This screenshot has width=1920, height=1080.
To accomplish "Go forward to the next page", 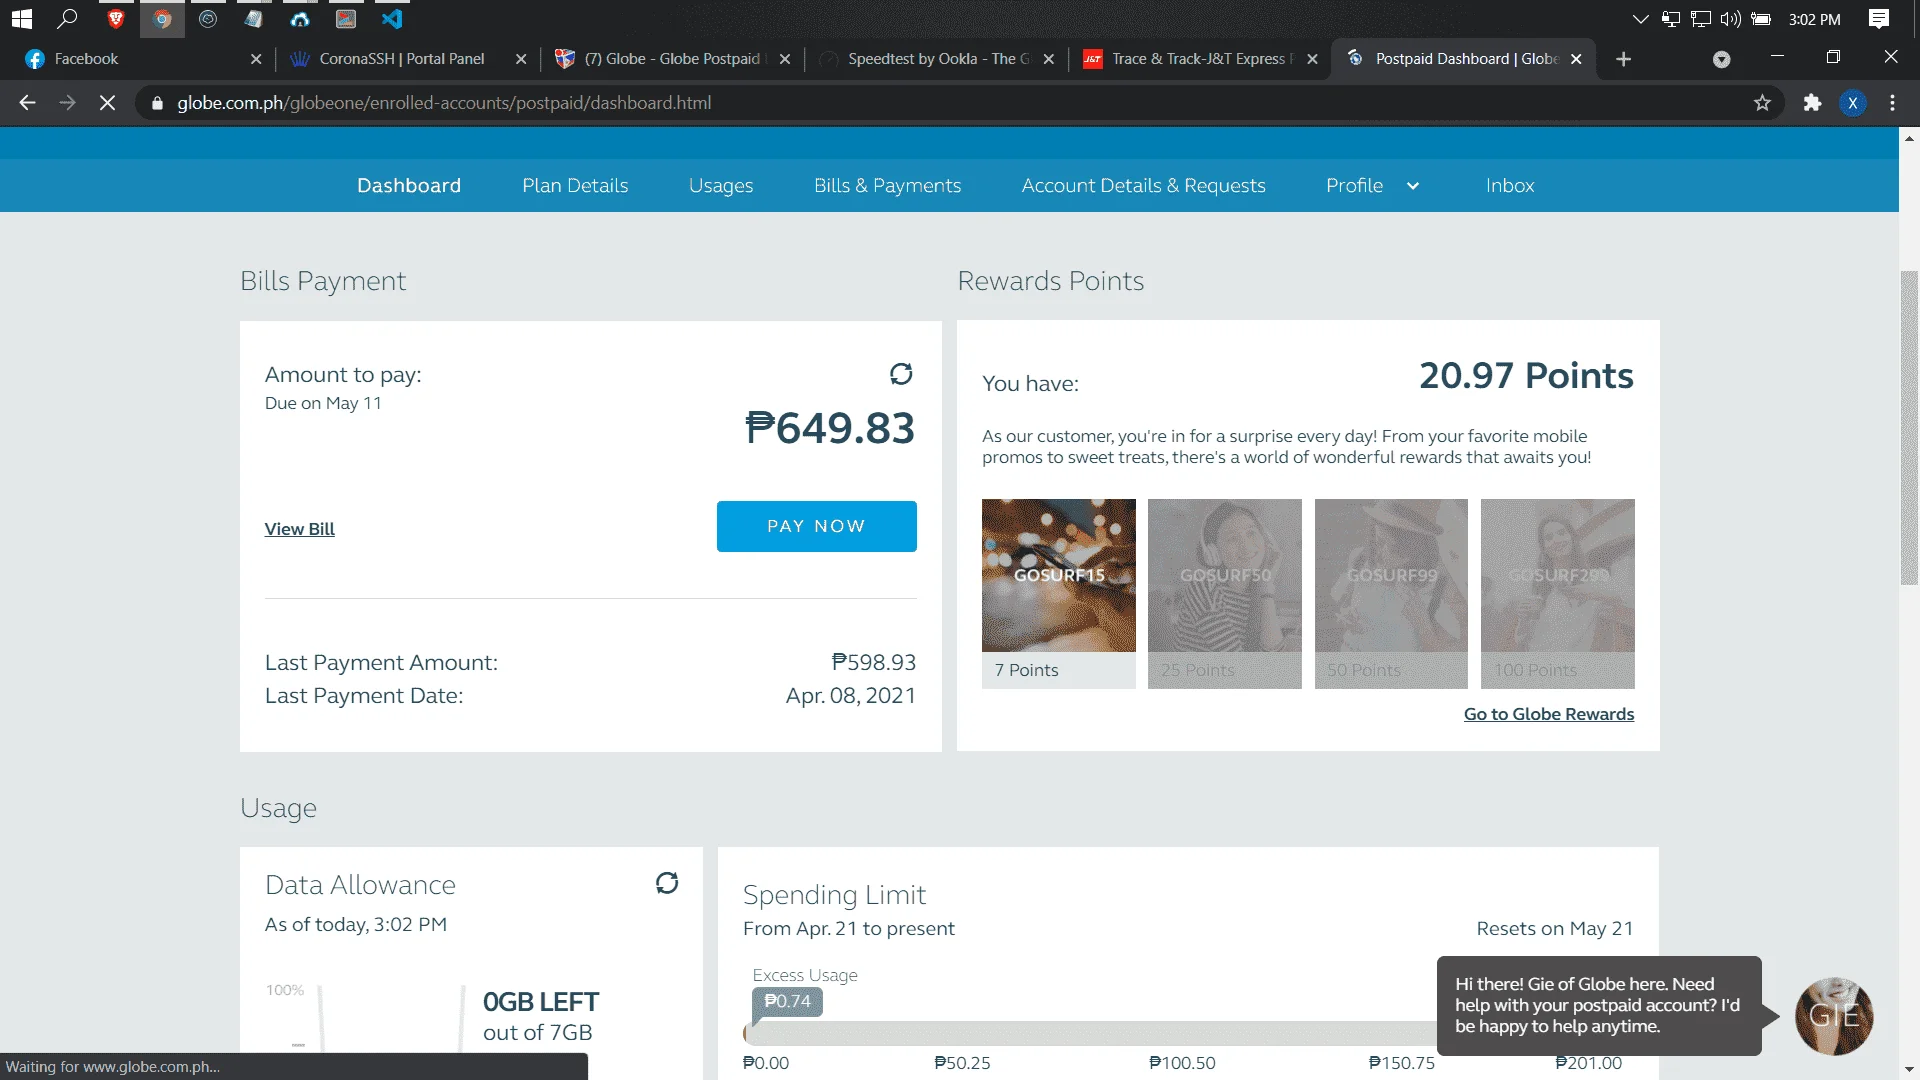I will tap(67, 103).
